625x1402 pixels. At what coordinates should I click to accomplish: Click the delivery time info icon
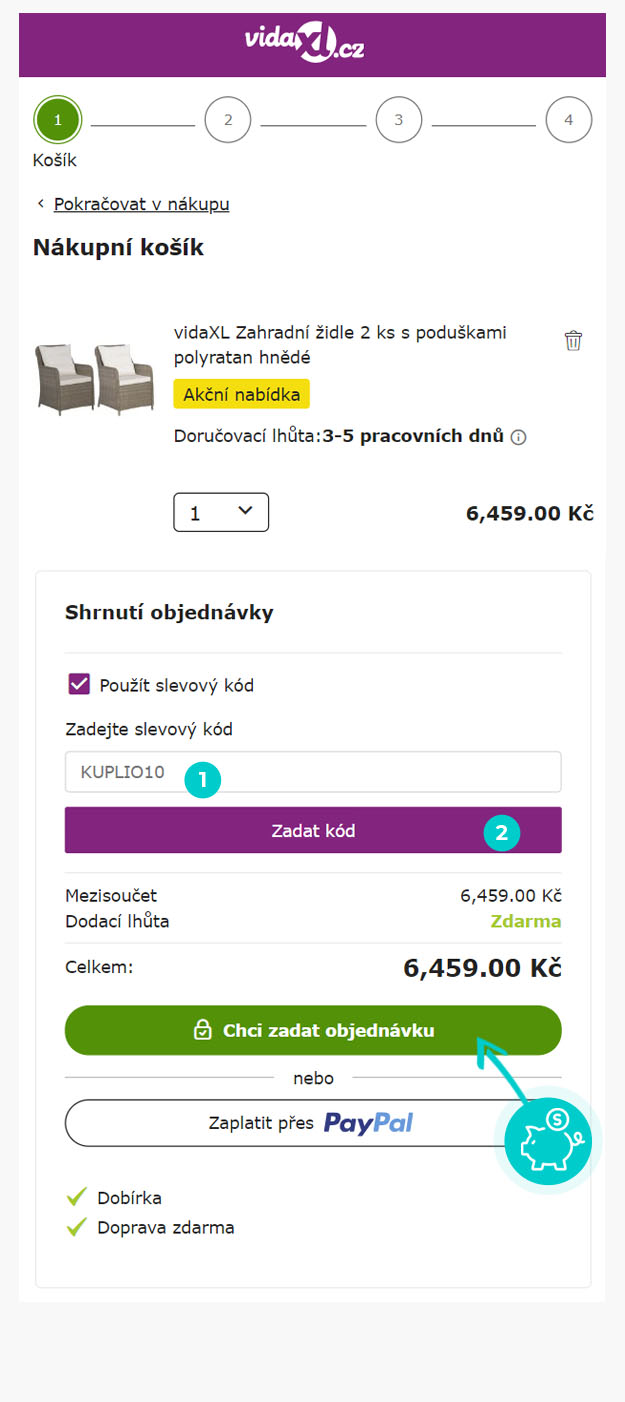click(x=519, y=438)
